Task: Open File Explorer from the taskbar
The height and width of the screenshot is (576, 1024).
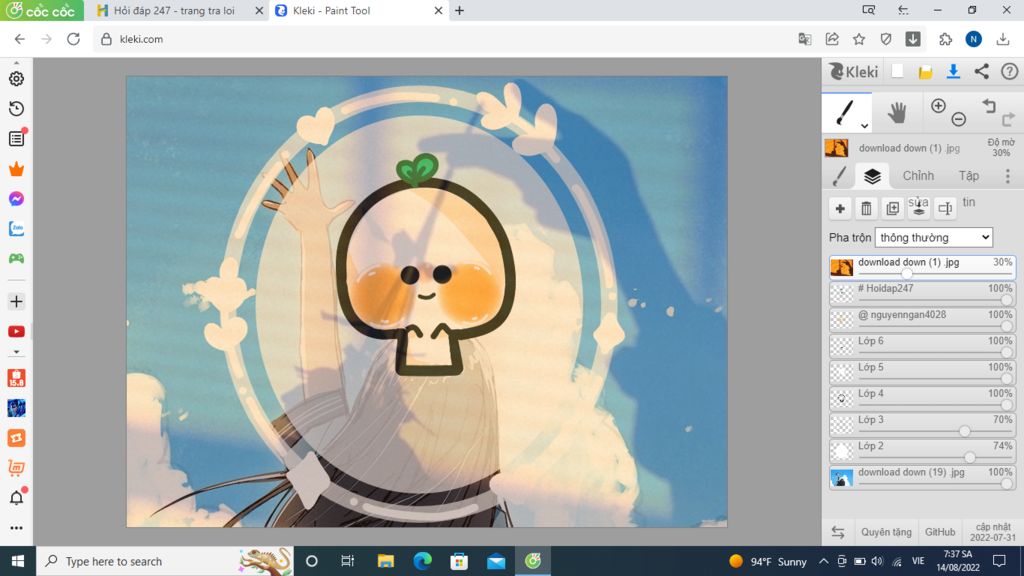Action: [x=385, y=561]
